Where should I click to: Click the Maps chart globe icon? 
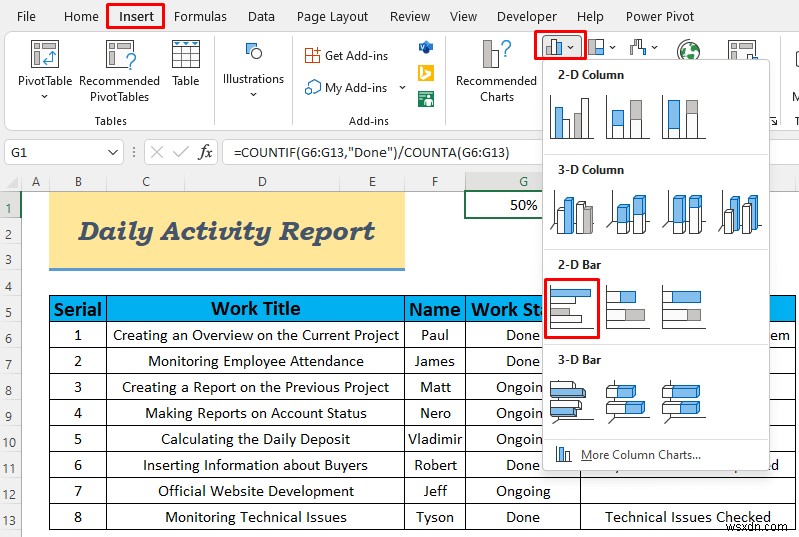(x=688, y=50)
